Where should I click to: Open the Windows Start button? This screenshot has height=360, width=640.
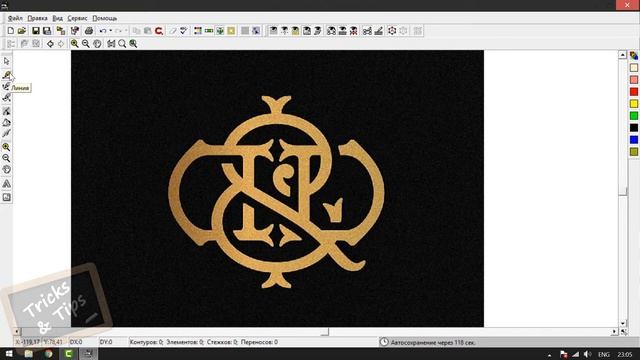pos(8,354)
